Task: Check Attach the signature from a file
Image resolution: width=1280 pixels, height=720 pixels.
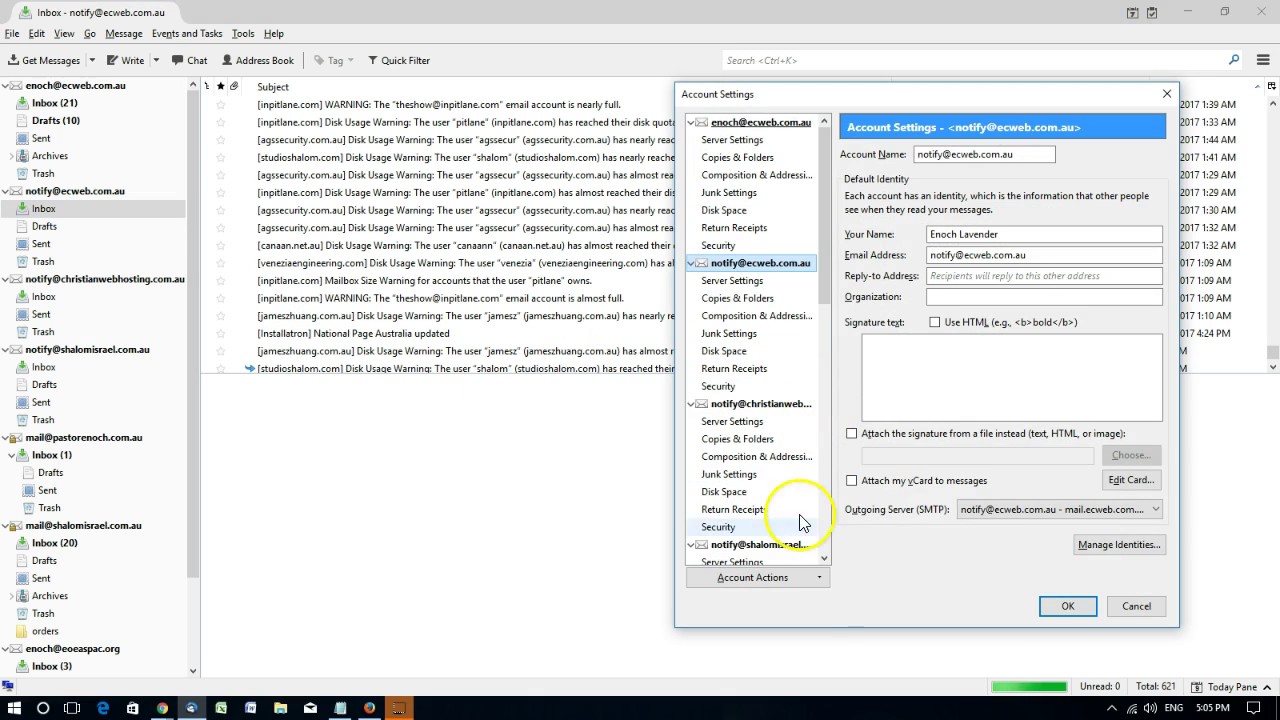Action: click(852, 433)
